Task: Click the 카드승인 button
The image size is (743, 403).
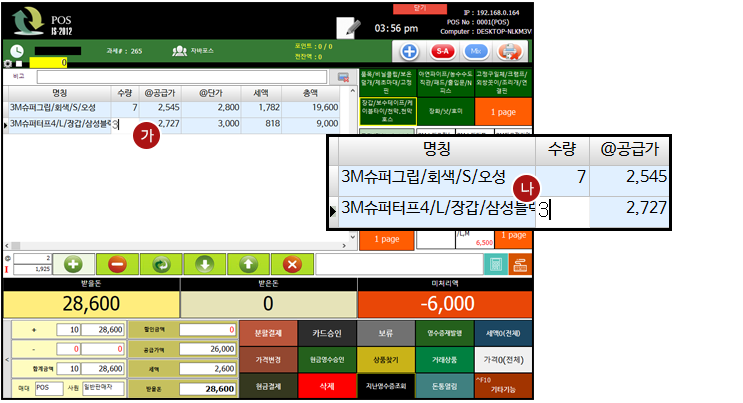Action: click(x=327, y=333)
